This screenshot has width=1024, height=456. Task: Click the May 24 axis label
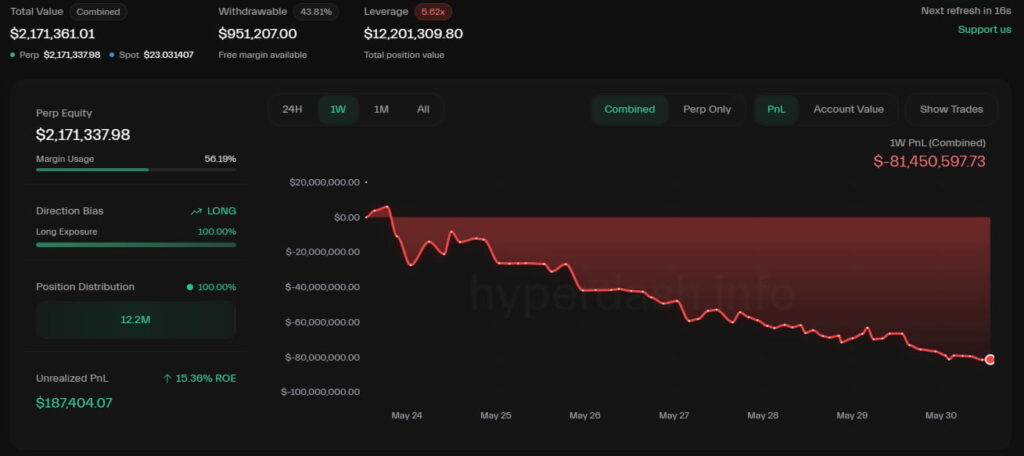click(x=407, y=415)
